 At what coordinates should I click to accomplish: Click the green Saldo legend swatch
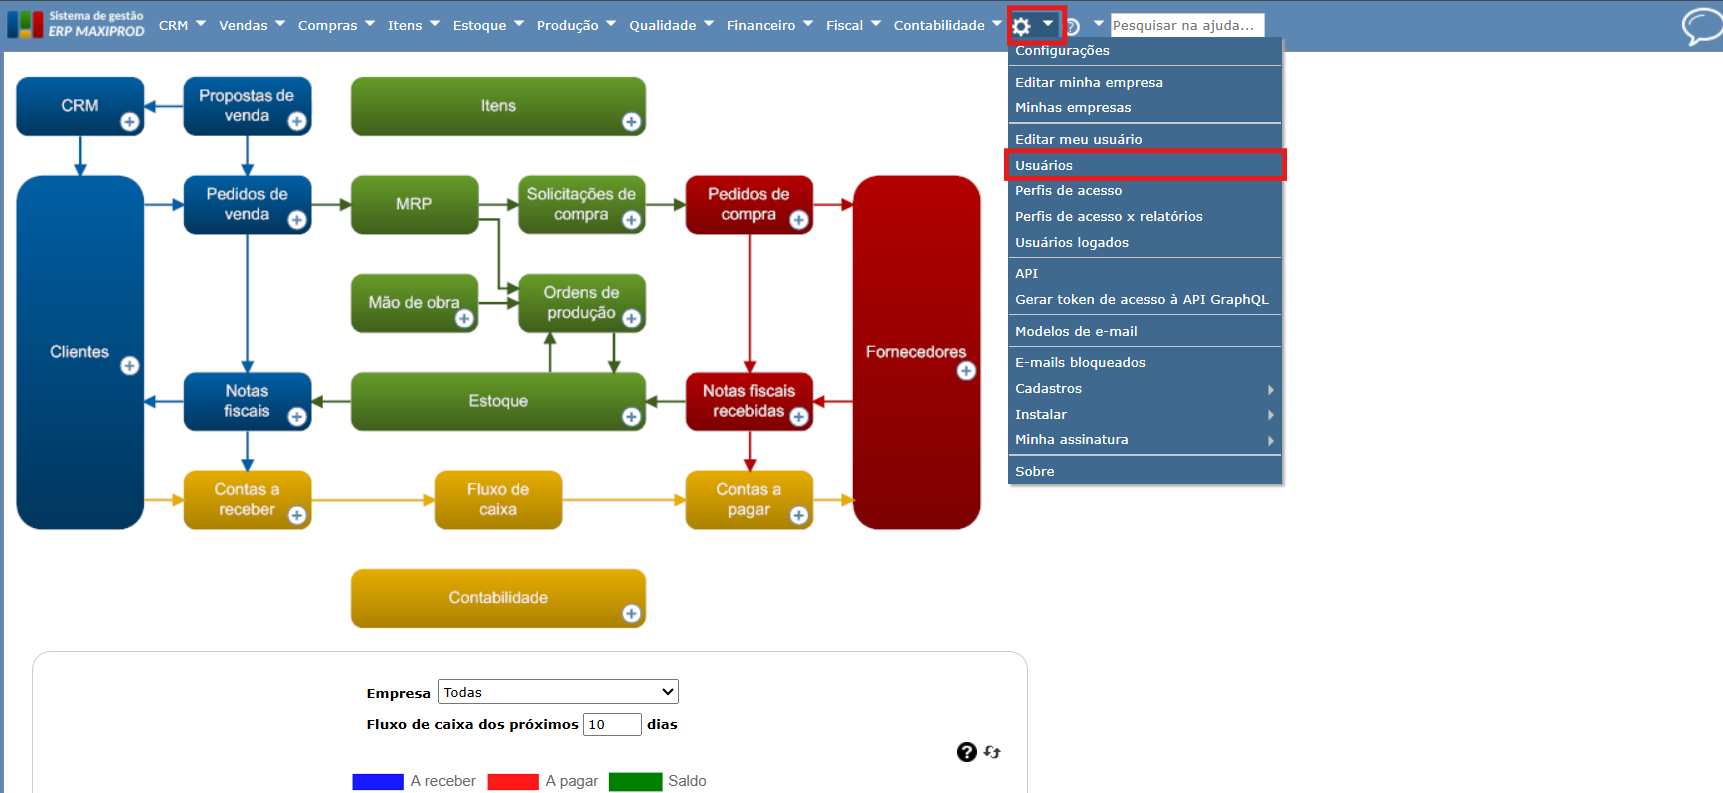pos(635,782)
